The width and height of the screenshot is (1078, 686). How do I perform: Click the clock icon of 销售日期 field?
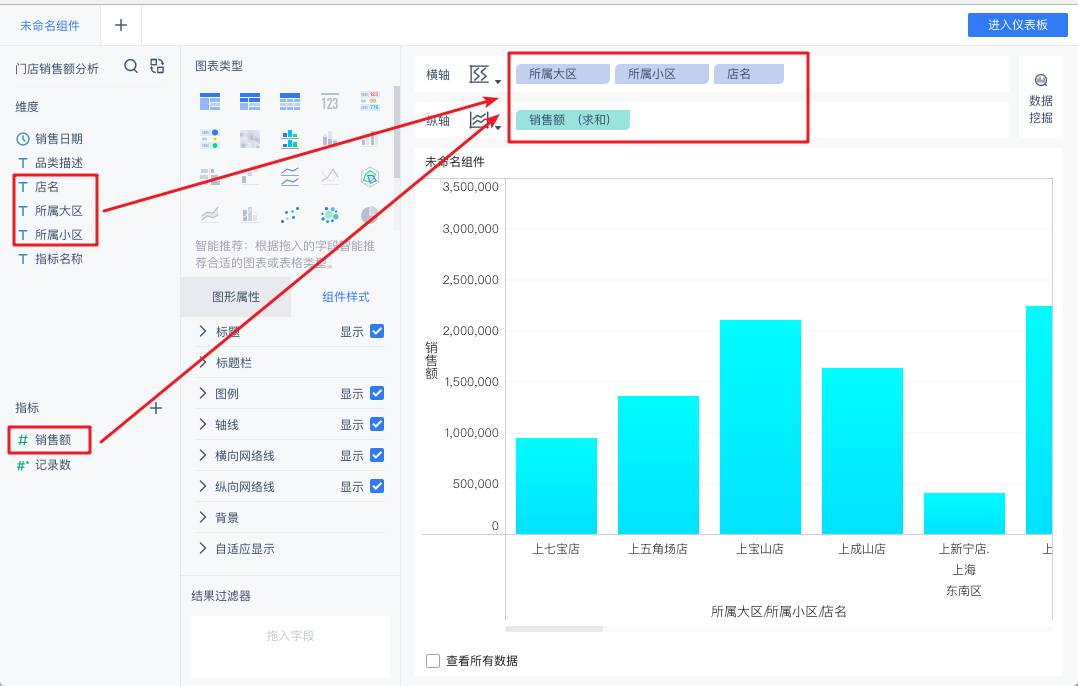point(23,139)
